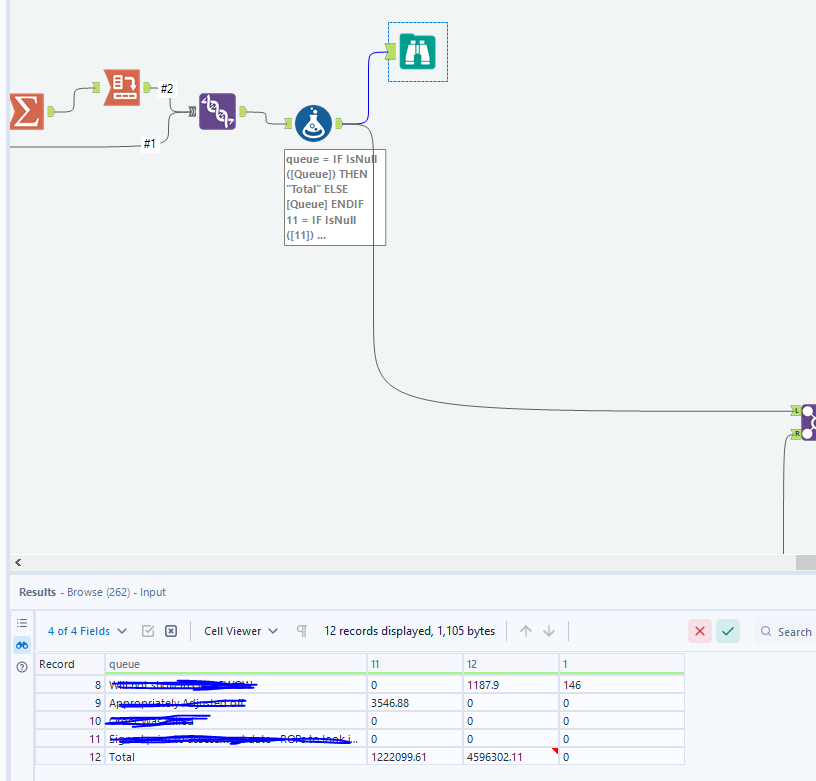Screen dimensions: 816x781
Task: Click the up arrow navigation icon
Action: click(526, 631)
